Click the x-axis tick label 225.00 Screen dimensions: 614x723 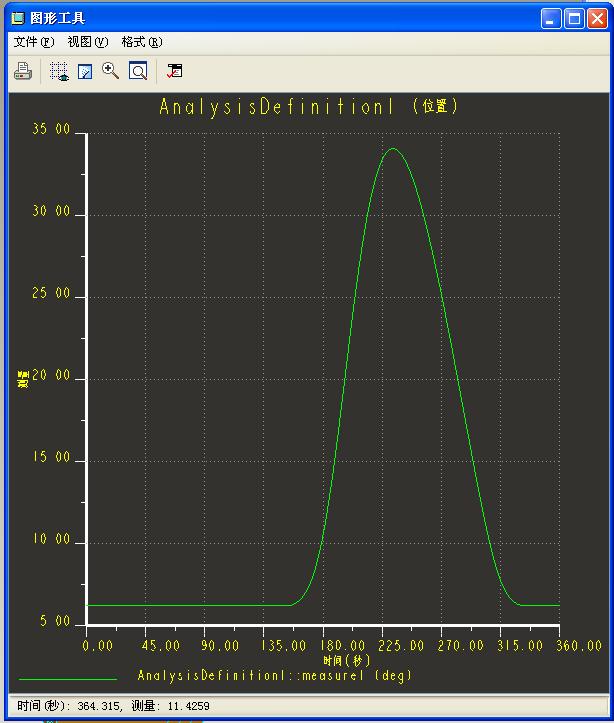click(x=401, y=646)
